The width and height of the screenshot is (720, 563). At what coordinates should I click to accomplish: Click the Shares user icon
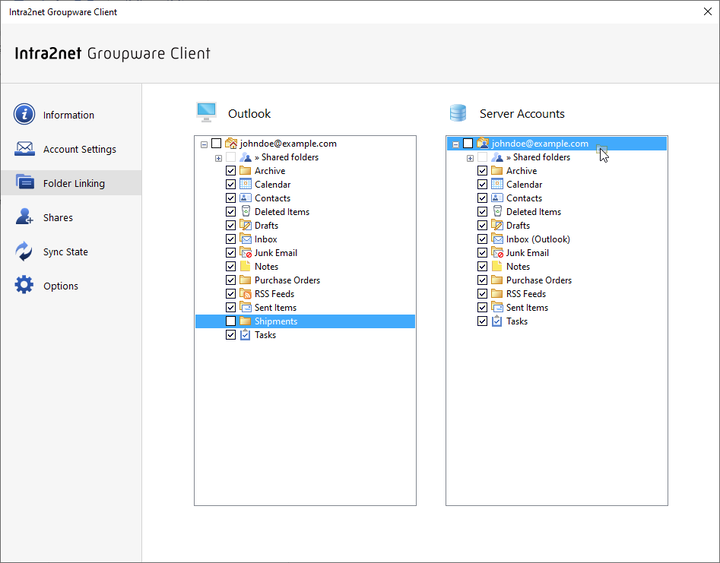[24, 216]
